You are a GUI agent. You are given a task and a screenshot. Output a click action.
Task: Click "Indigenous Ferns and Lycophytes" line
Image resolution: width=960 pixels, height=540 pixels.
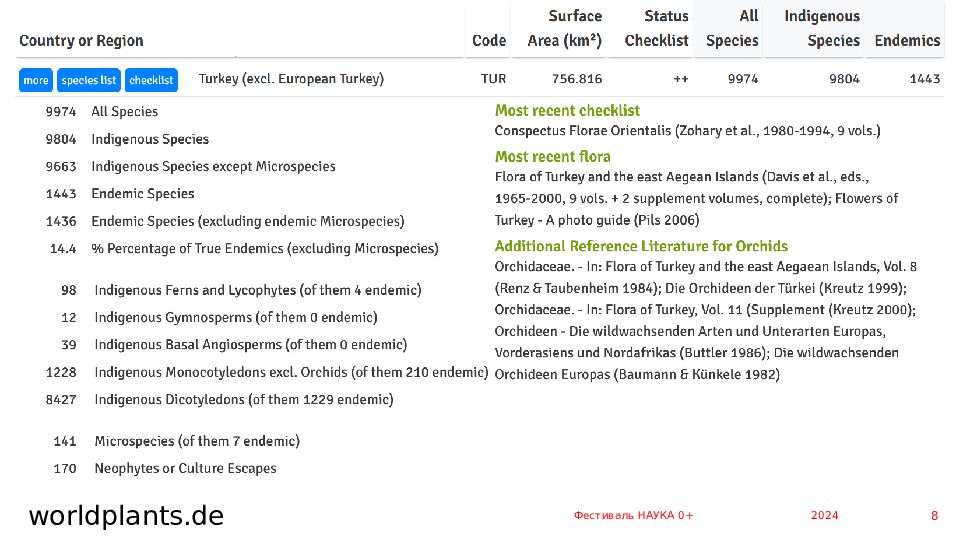tap(258, 290)
